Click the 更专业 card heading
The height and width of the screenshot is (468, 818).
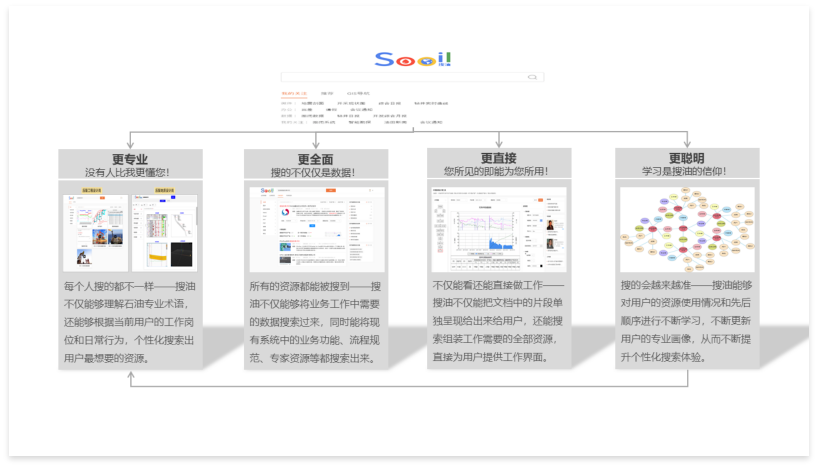[x=130, y=159]
